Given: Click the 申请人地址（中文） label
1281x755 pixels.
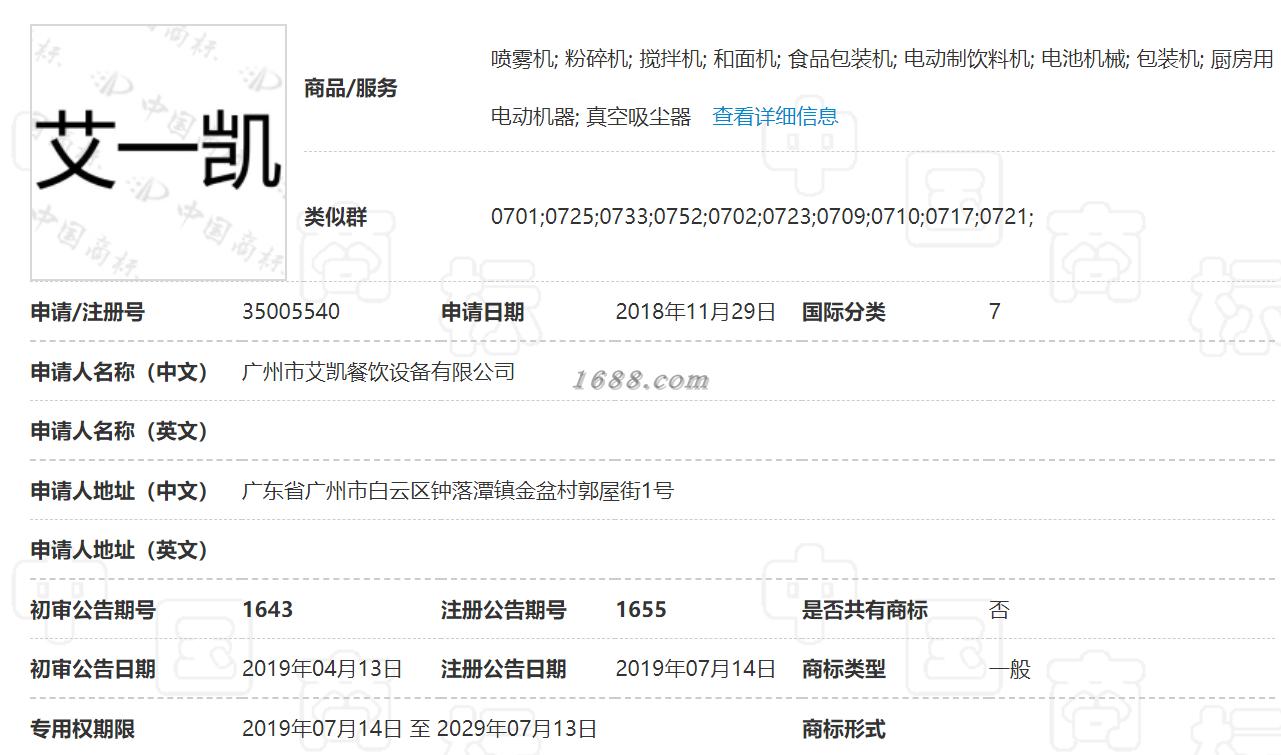Looking at the screenshot, I should (x=119, y=491).
